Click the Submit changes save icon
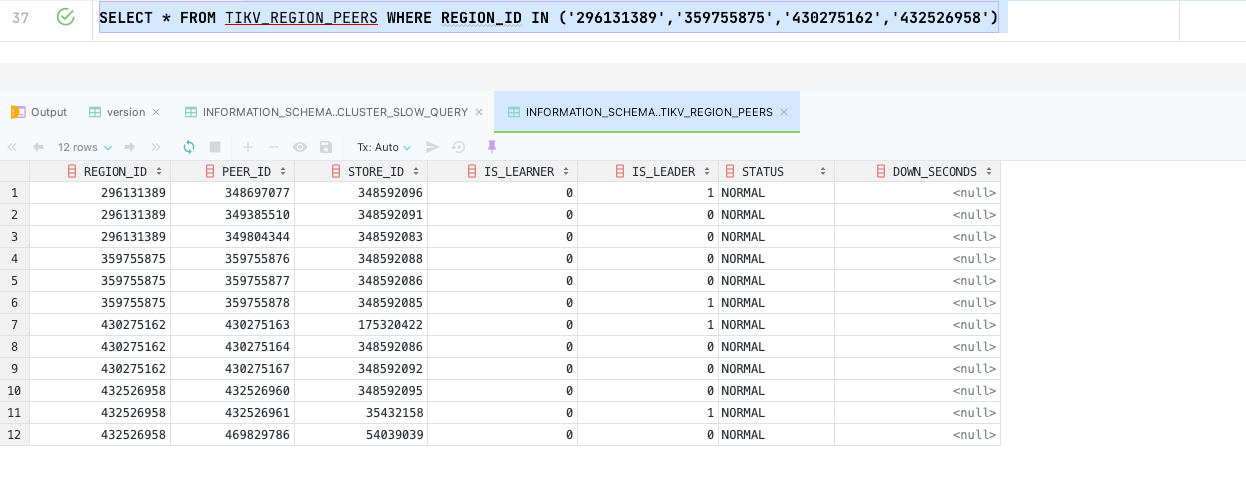 pyautogui.click(x=325, y=147)
